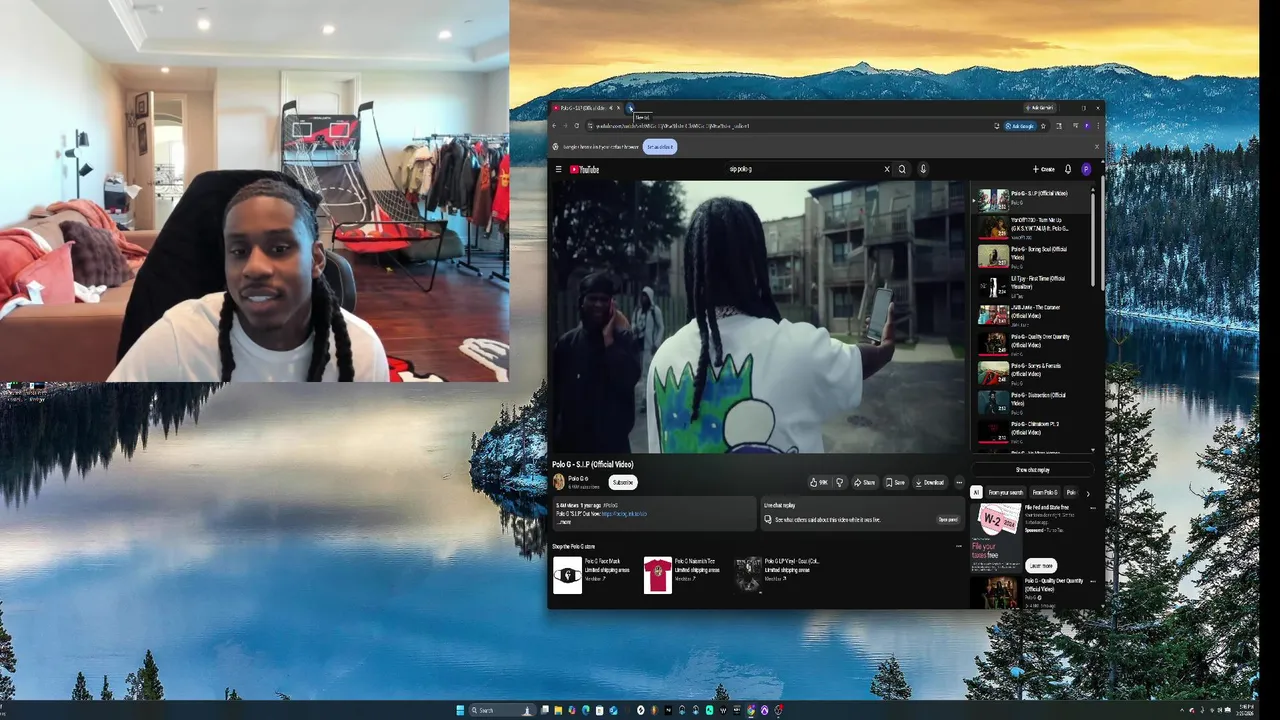The width and height of the screenshot is (1280, 720).
Task: Click Open panel for live chat replay
Action: (947, 519)
